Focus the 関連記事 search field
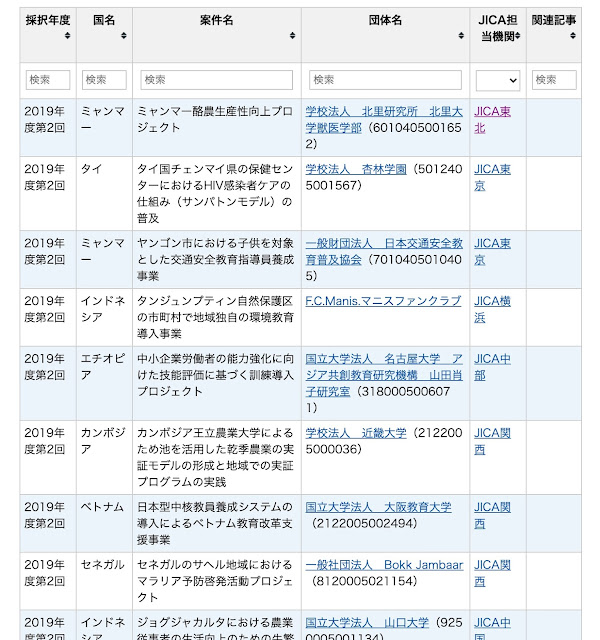This screenshot has width=600, height=640. 554,80
